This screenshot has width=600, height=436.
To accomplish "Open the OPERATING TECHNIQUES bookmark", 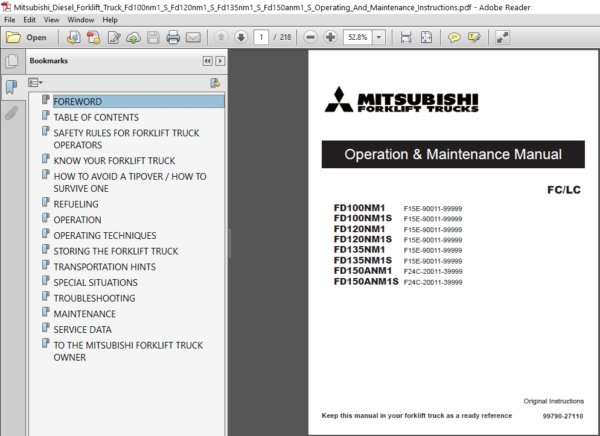I will click(x=105, y=235).
